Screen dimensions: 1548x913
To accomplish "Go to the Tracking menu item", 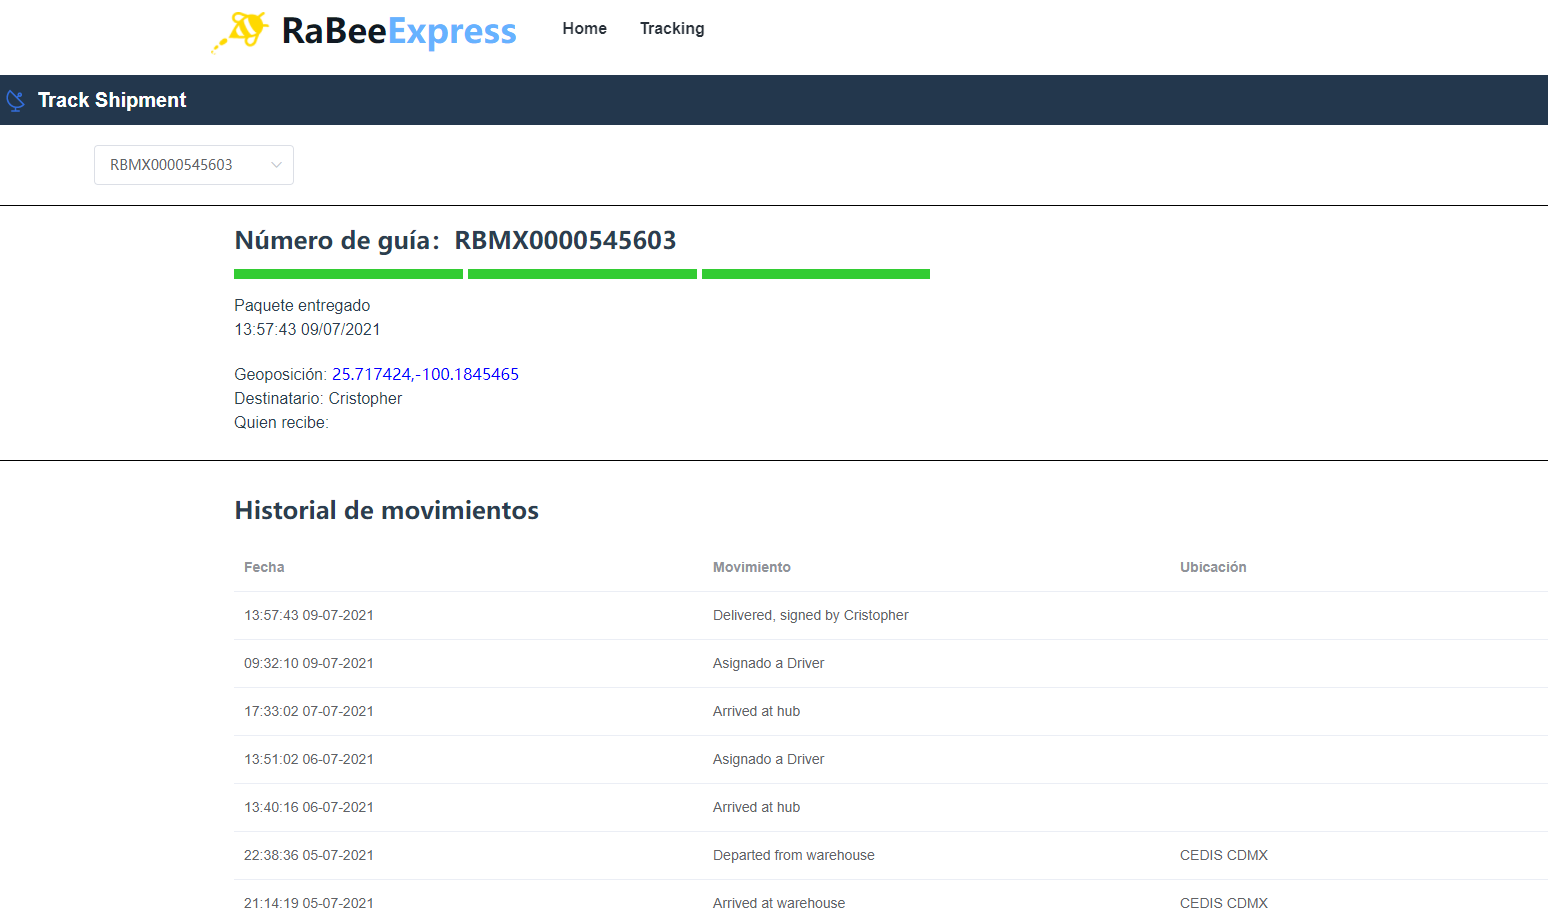I will click(672, 29).
